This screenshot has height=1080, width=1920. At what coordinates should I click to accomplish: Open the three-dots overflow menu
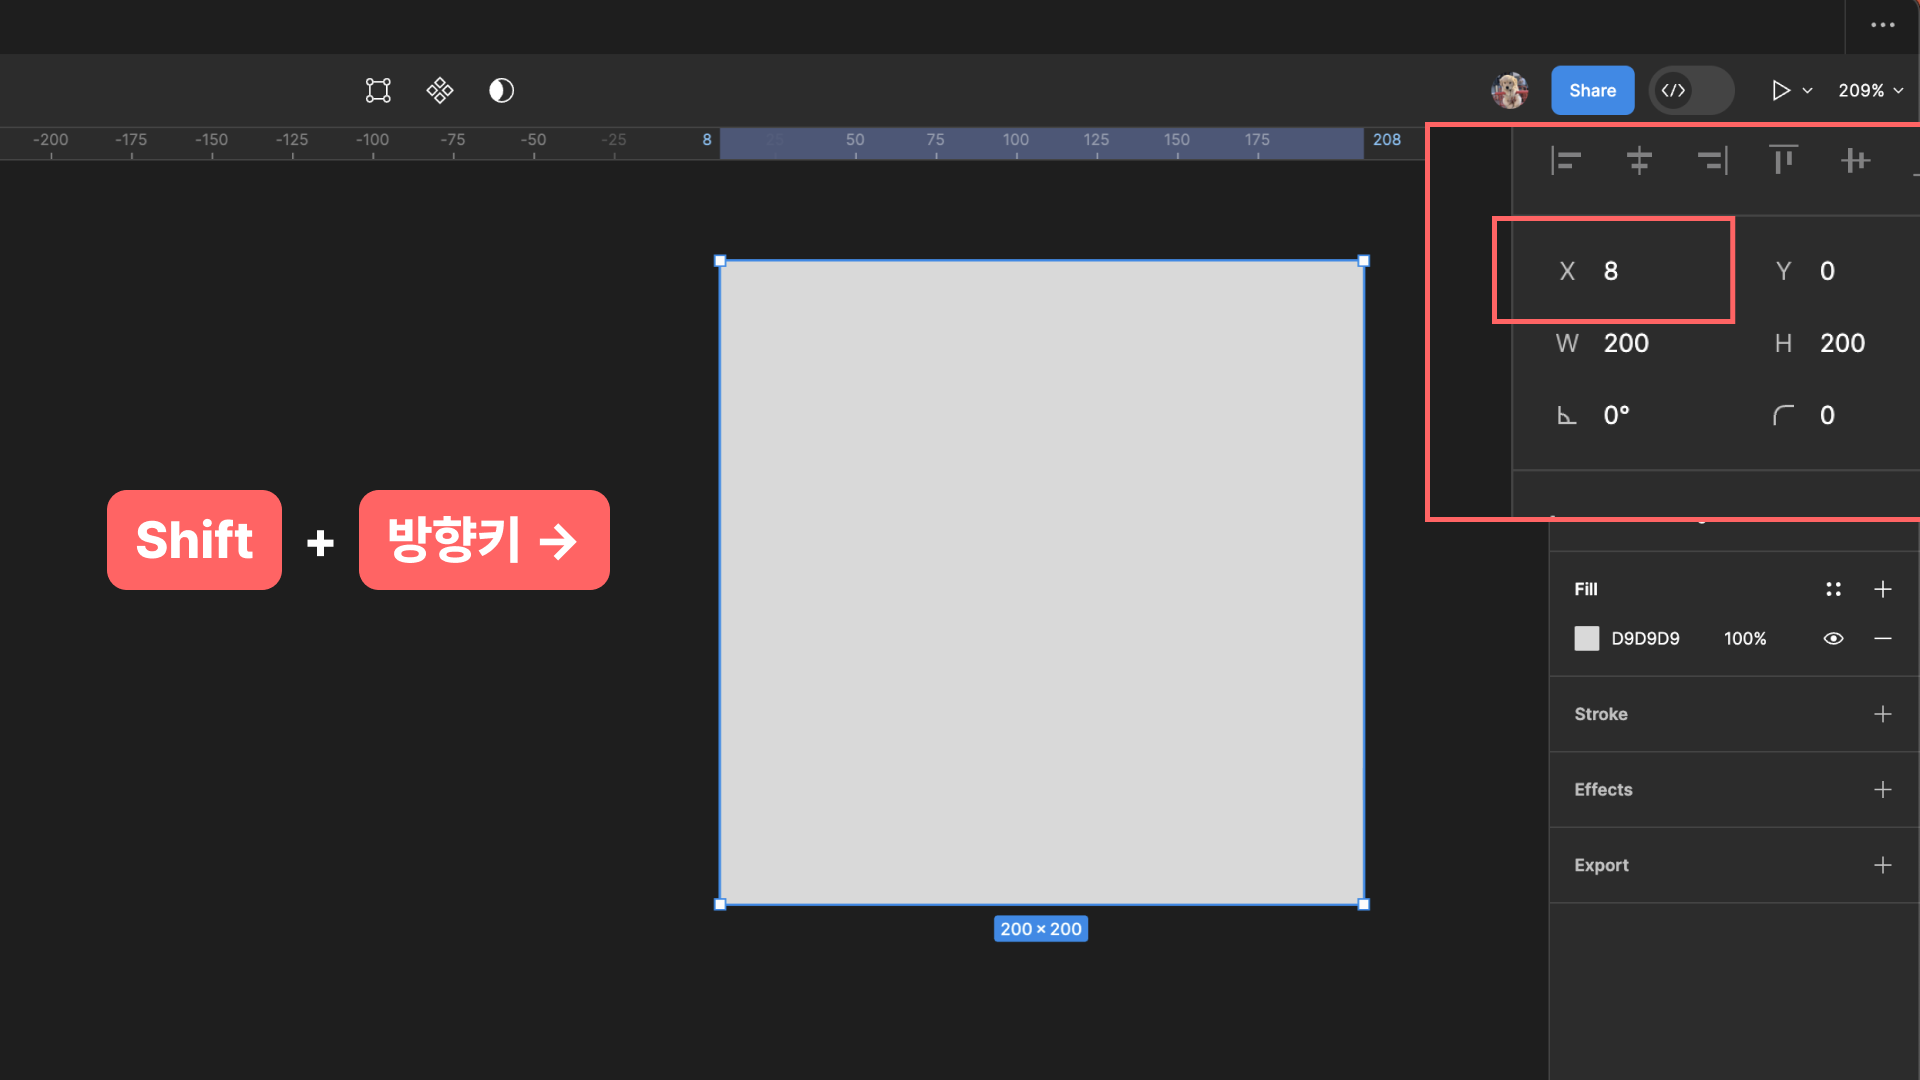1882,25
